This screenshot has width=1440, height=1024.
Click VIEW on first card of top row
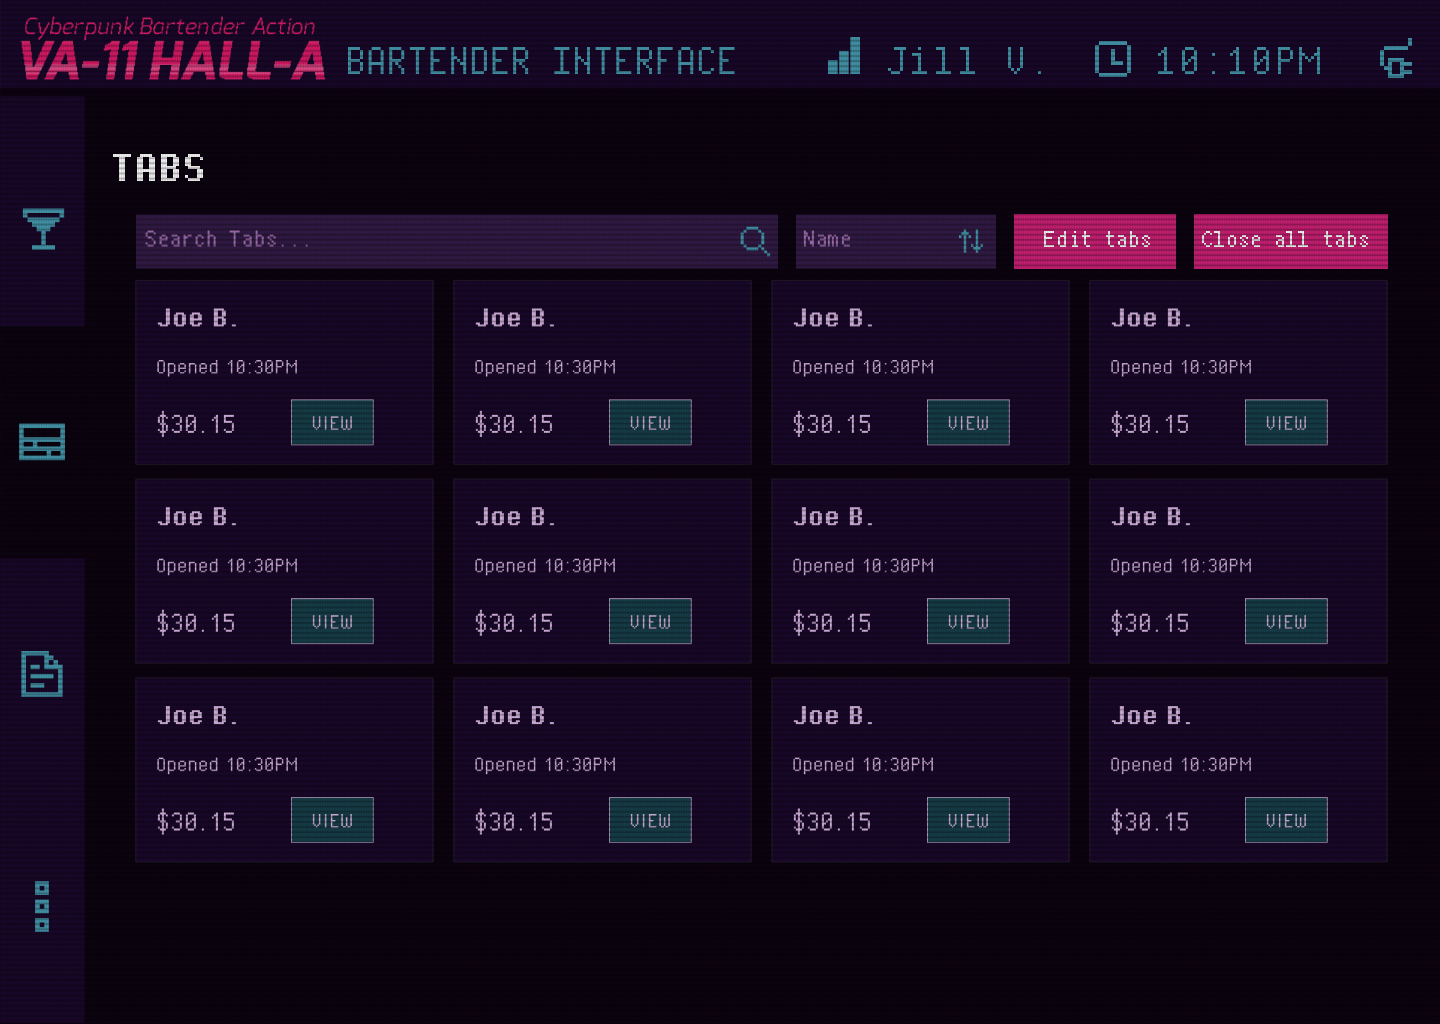332,422
